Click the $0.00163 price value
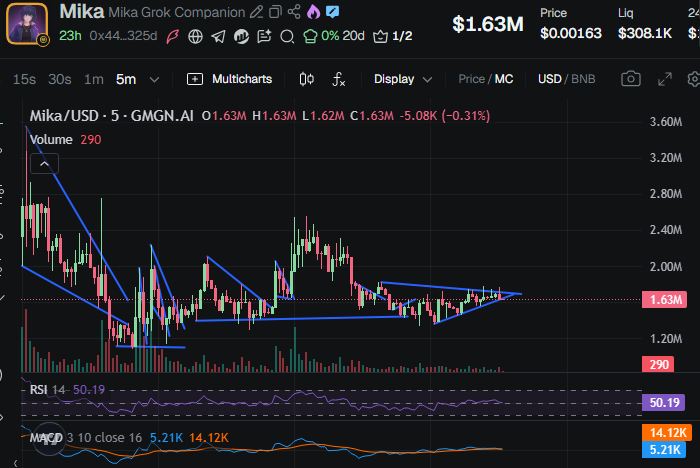 coord(571,33)
